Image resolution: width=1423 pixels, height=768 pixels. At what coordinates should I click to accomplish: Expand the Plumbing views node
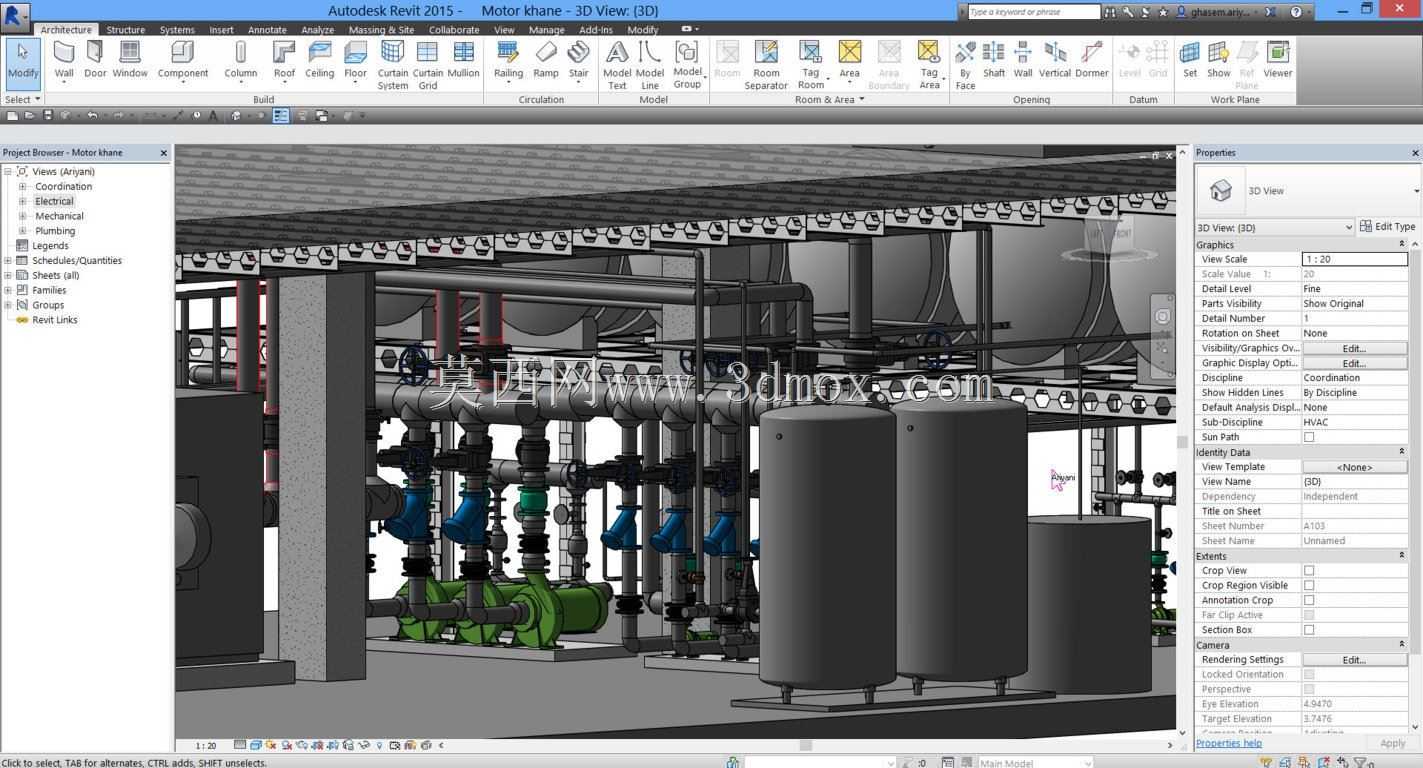pyautogui.click(x=23, y=231)
